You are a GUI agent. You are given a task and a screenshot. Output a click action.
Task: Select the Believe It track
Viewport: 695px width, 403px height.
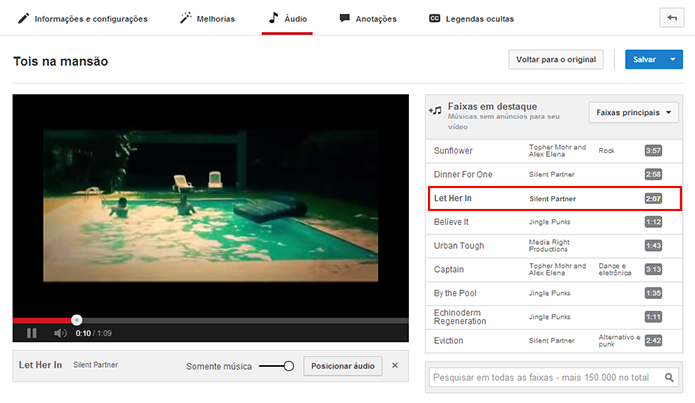(554, 222)
